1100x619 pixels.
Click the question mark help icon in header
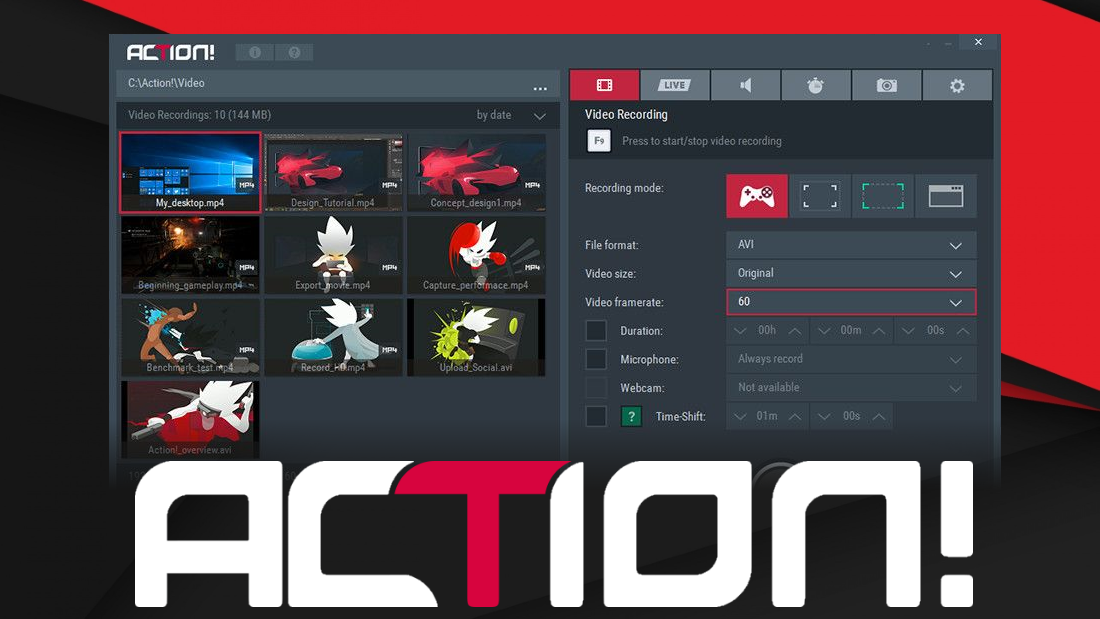294,53
